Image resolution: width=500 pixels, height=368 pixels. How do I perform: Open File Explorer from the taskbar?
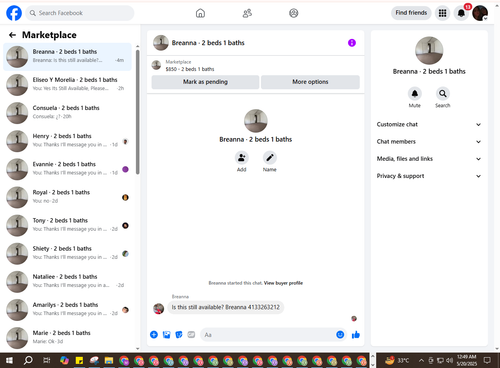pos(109,360)
